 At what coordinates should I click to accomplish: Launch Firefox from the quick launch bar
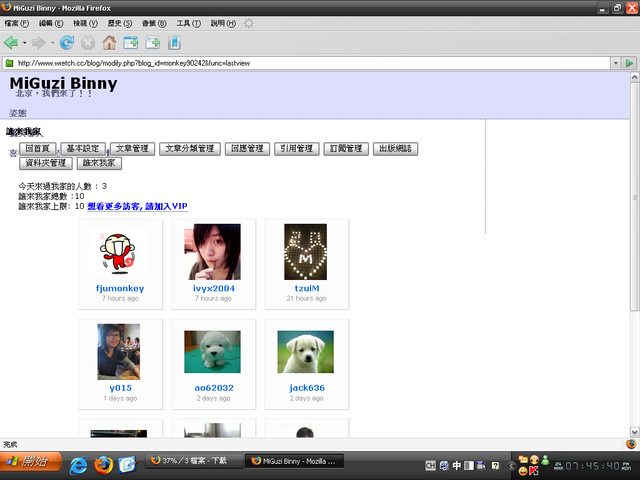coord(104,465)
